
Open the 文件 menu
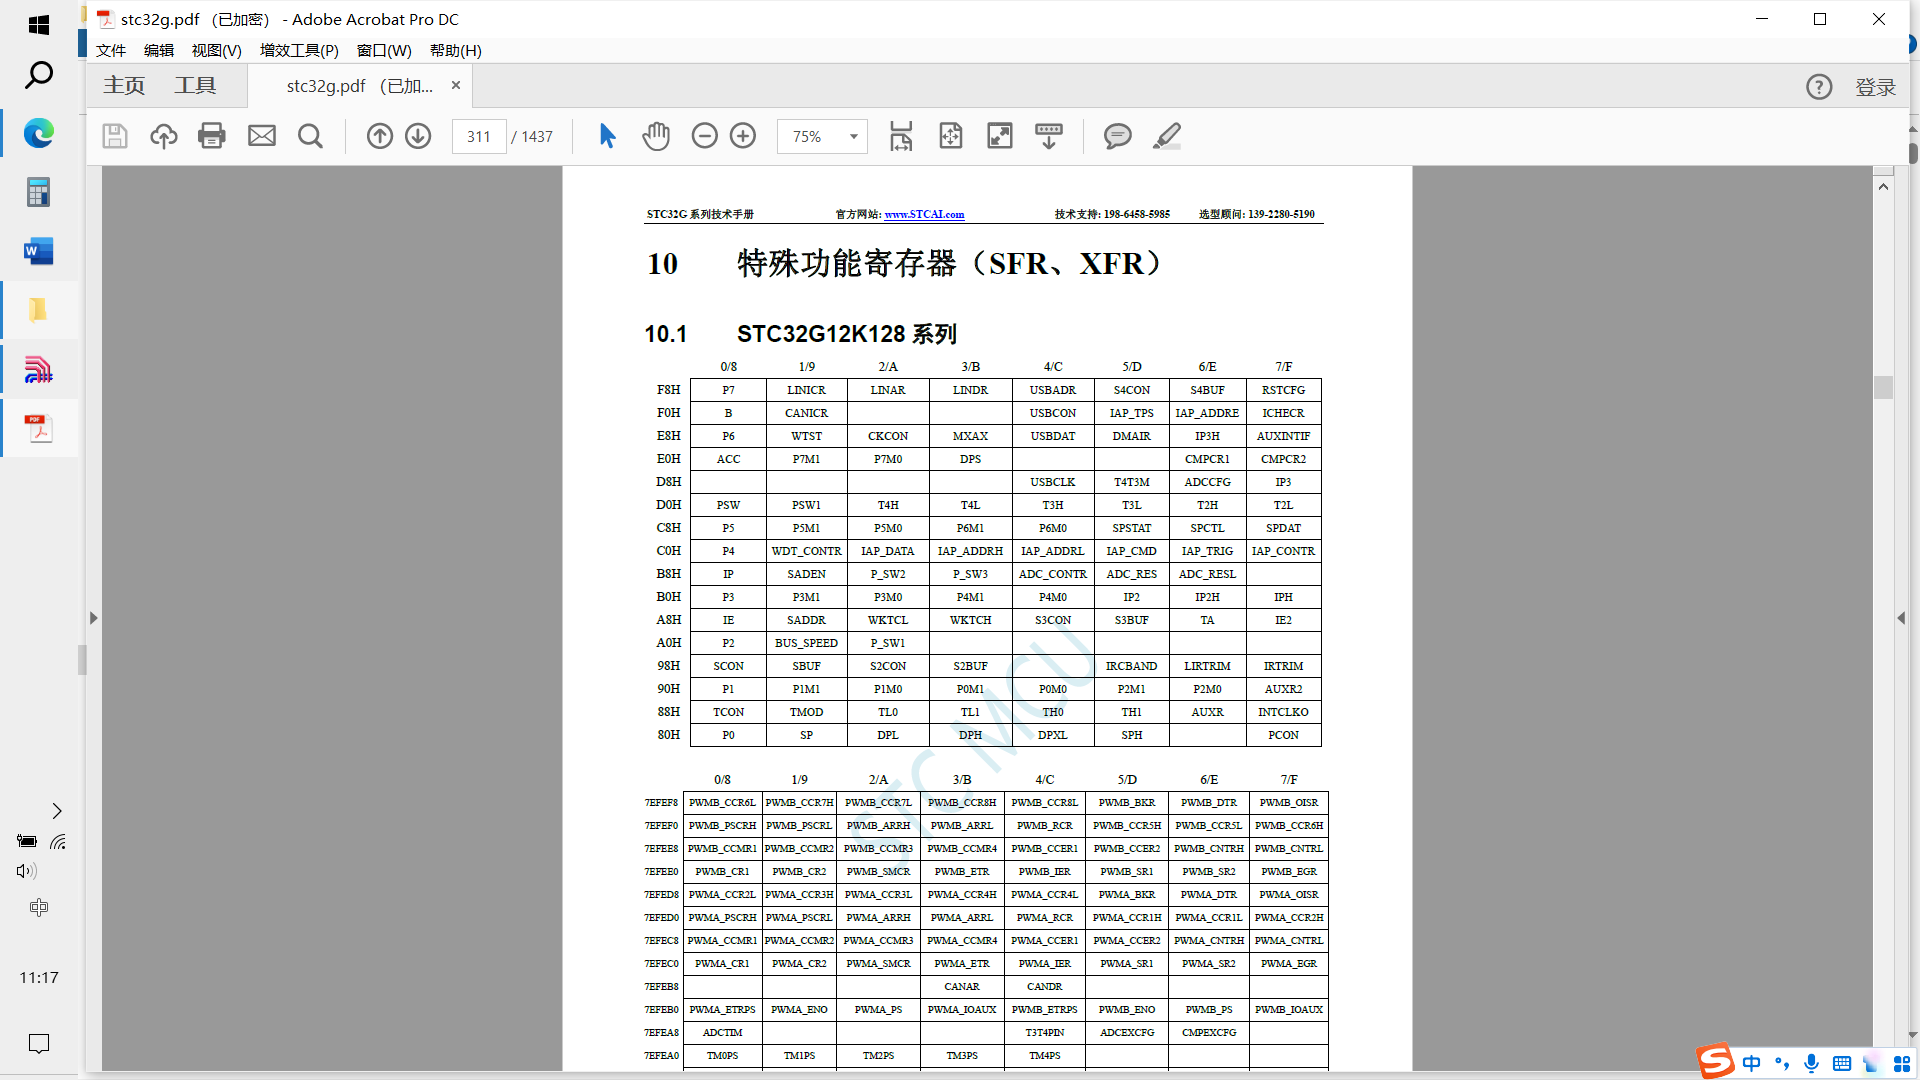point(111,50)
